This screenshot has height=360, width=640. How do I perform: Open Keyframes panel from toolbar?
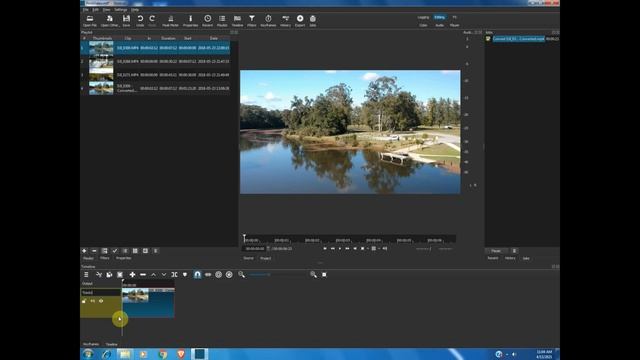point(268,20)
